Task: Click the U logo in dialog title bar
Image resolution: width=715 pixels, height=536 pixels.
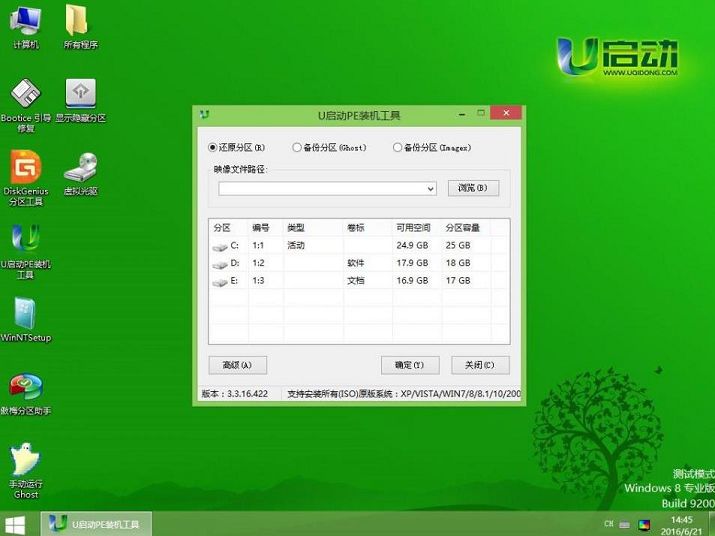Action: click(204, 114)
